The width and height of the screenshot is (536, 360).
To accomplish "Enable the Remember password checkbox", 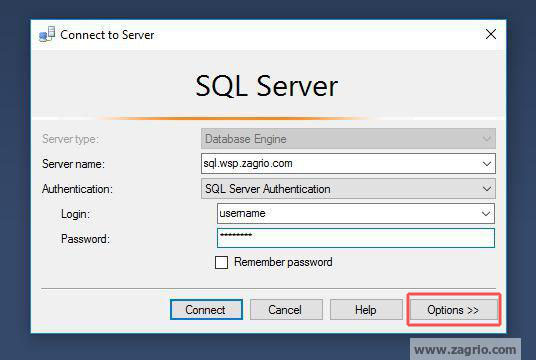I will [x=221, y=263].
